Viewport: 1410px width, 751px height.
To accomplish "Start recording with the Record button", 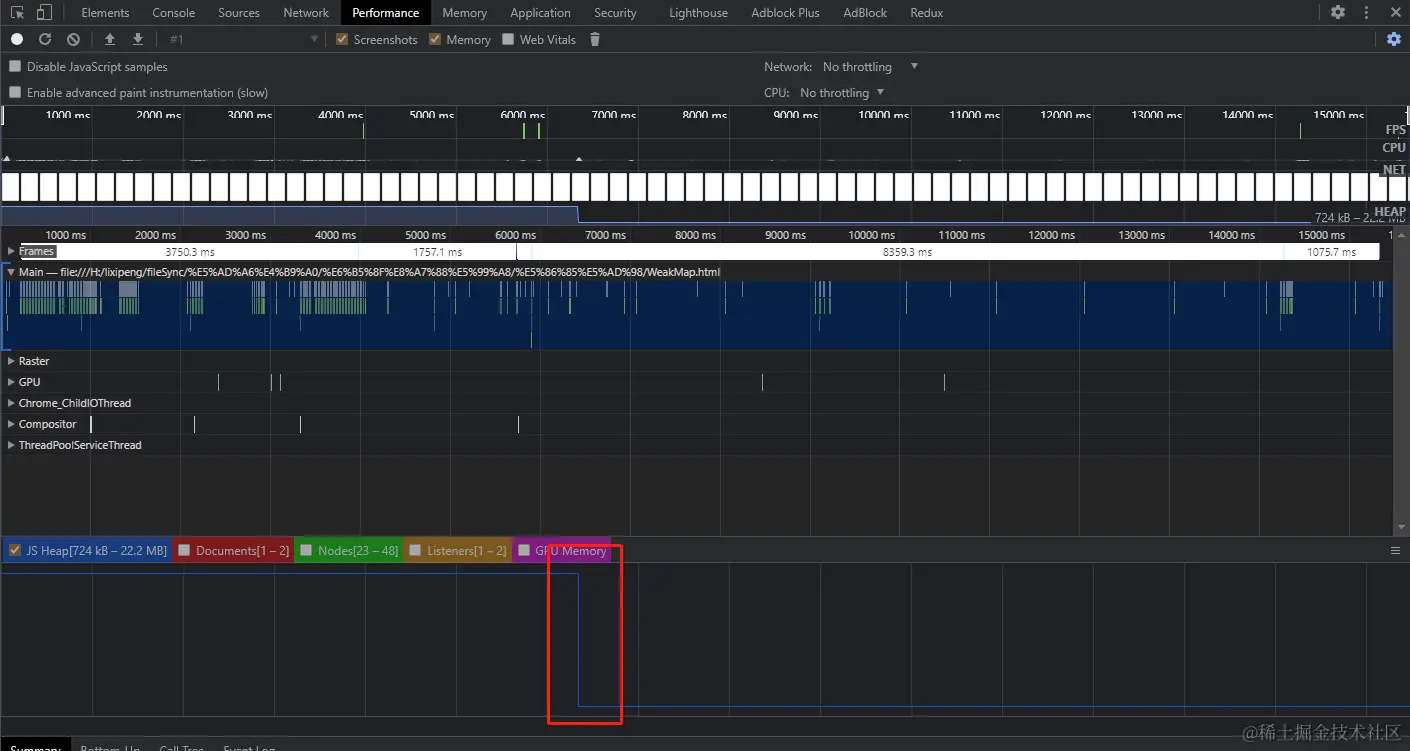I will 17,39.
